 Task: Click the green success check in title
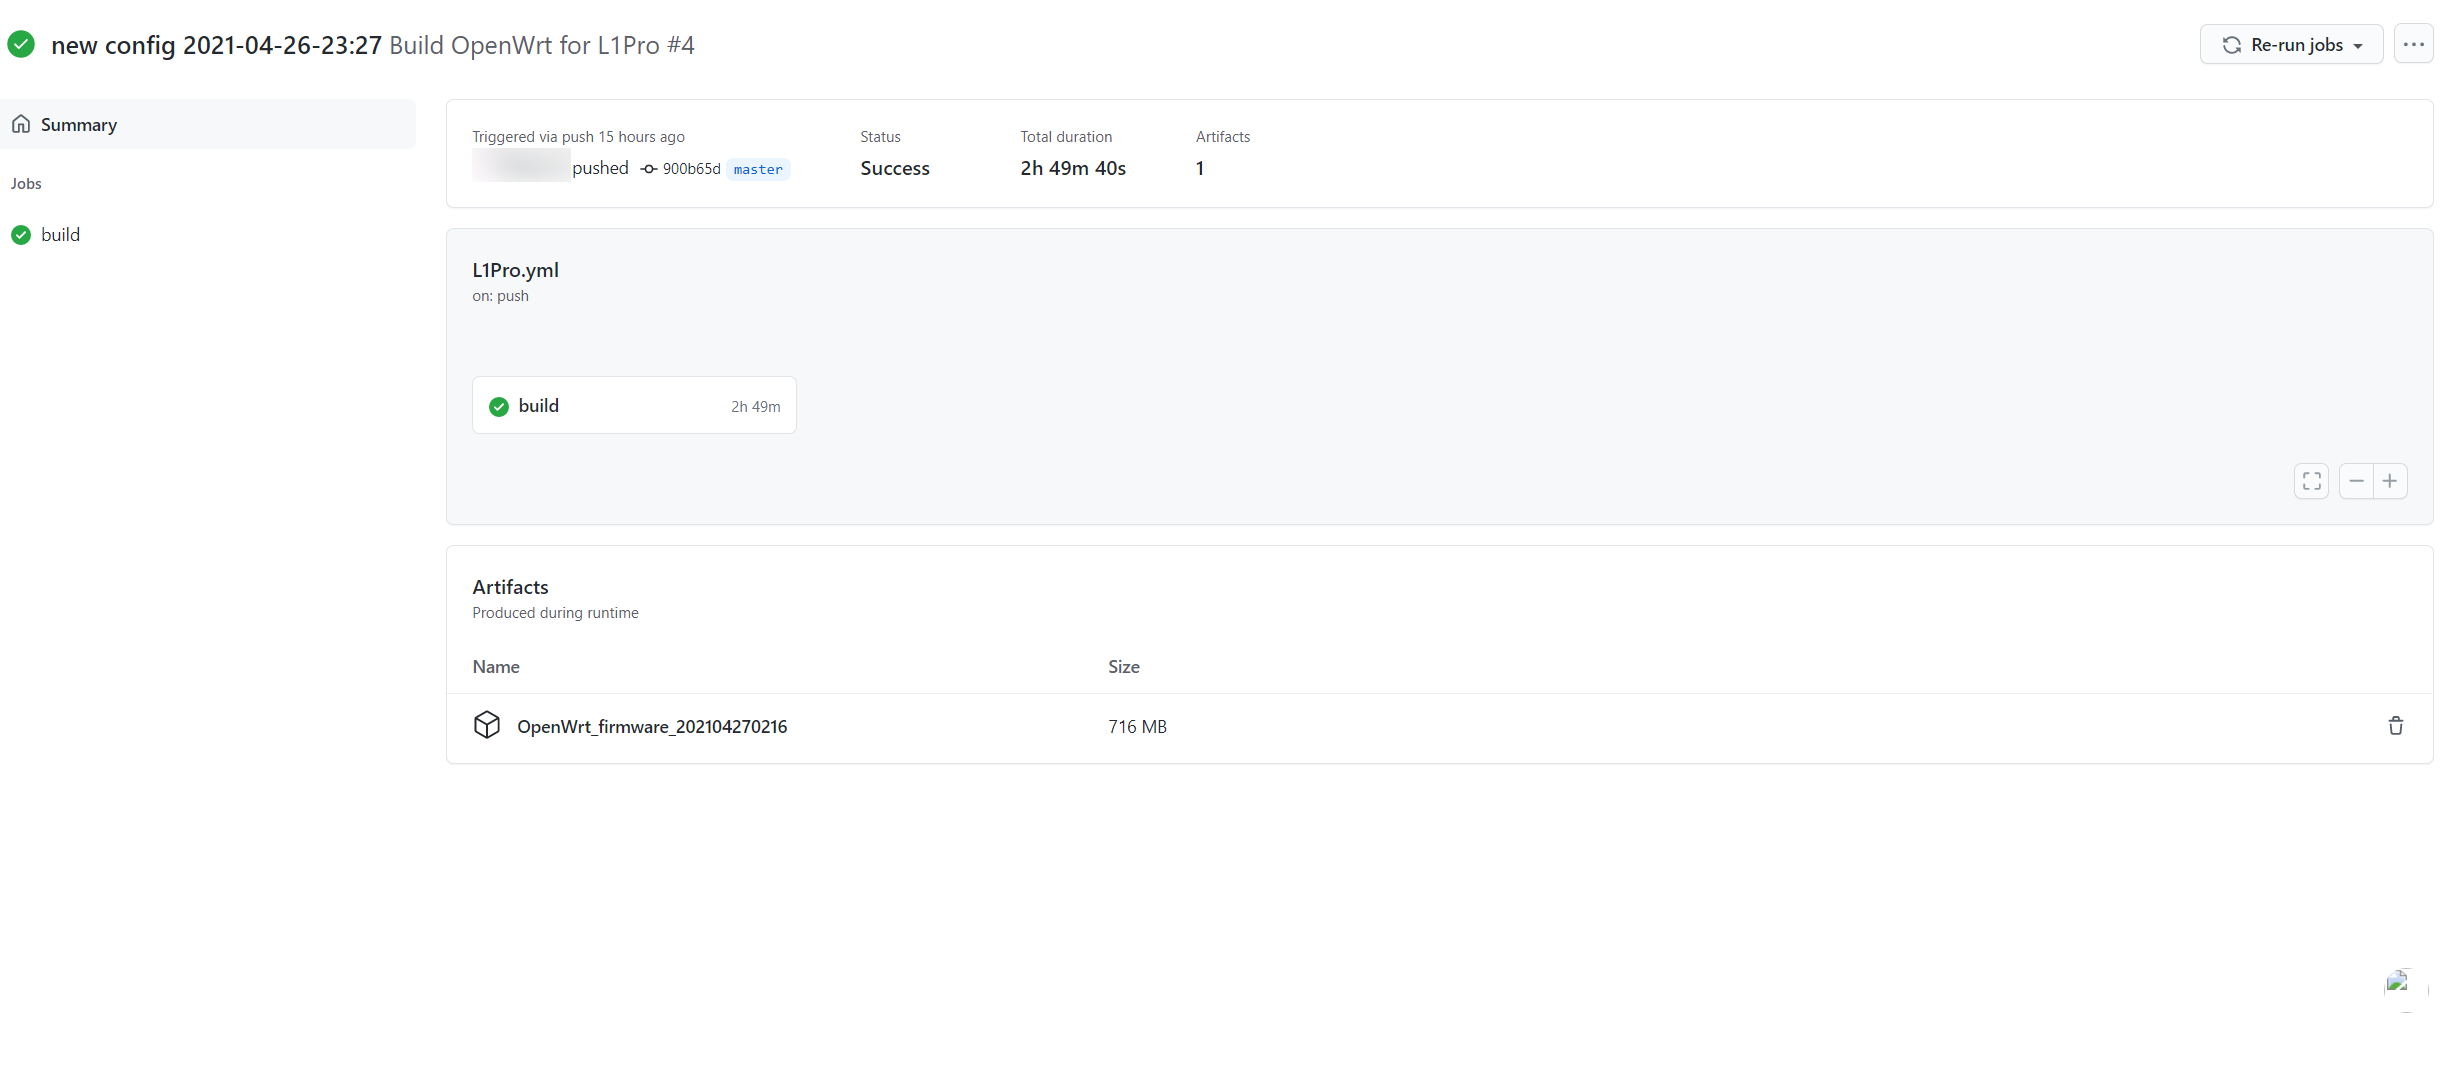(21, 44)
